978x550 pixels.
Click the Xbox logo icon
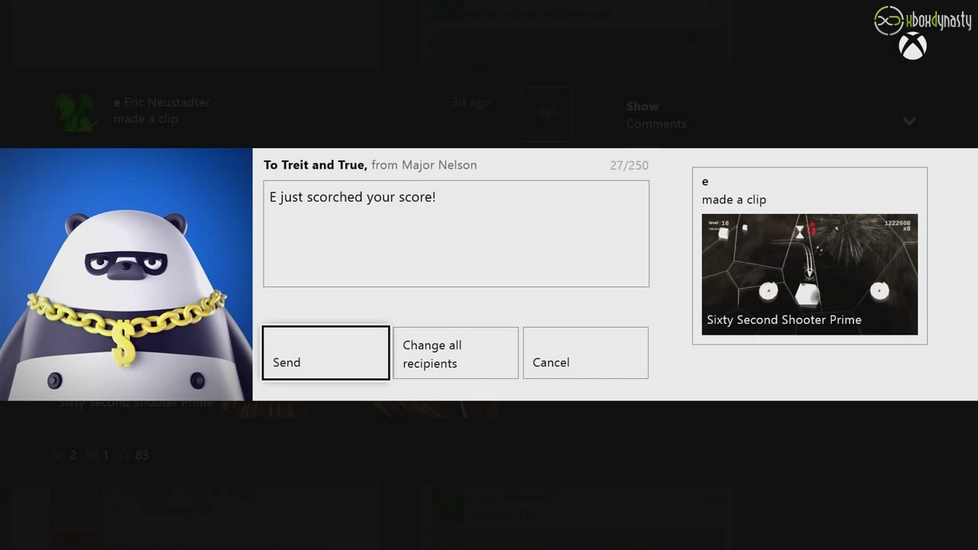pos(912,46)
